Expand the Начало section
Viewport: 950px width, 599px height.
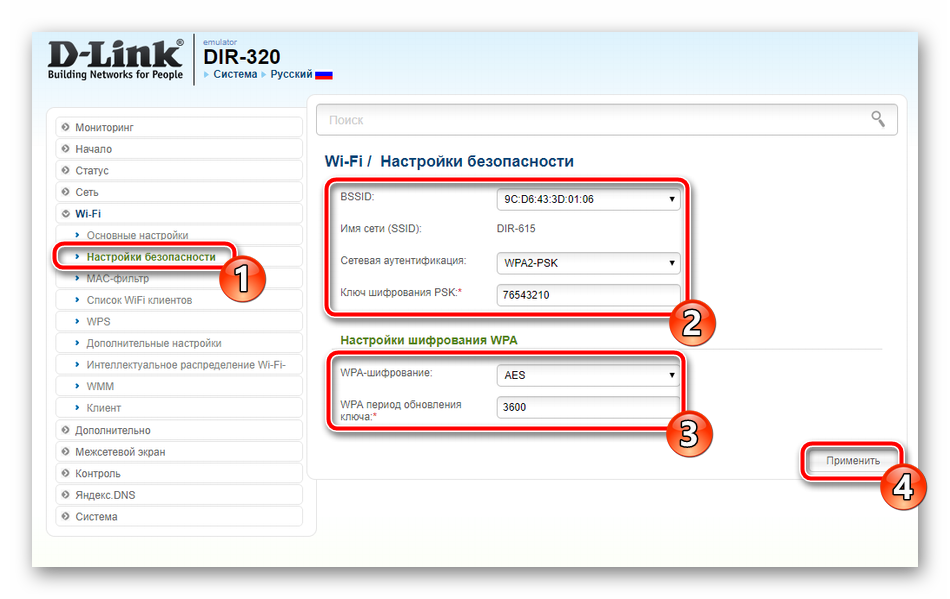[x=179, y=149]
